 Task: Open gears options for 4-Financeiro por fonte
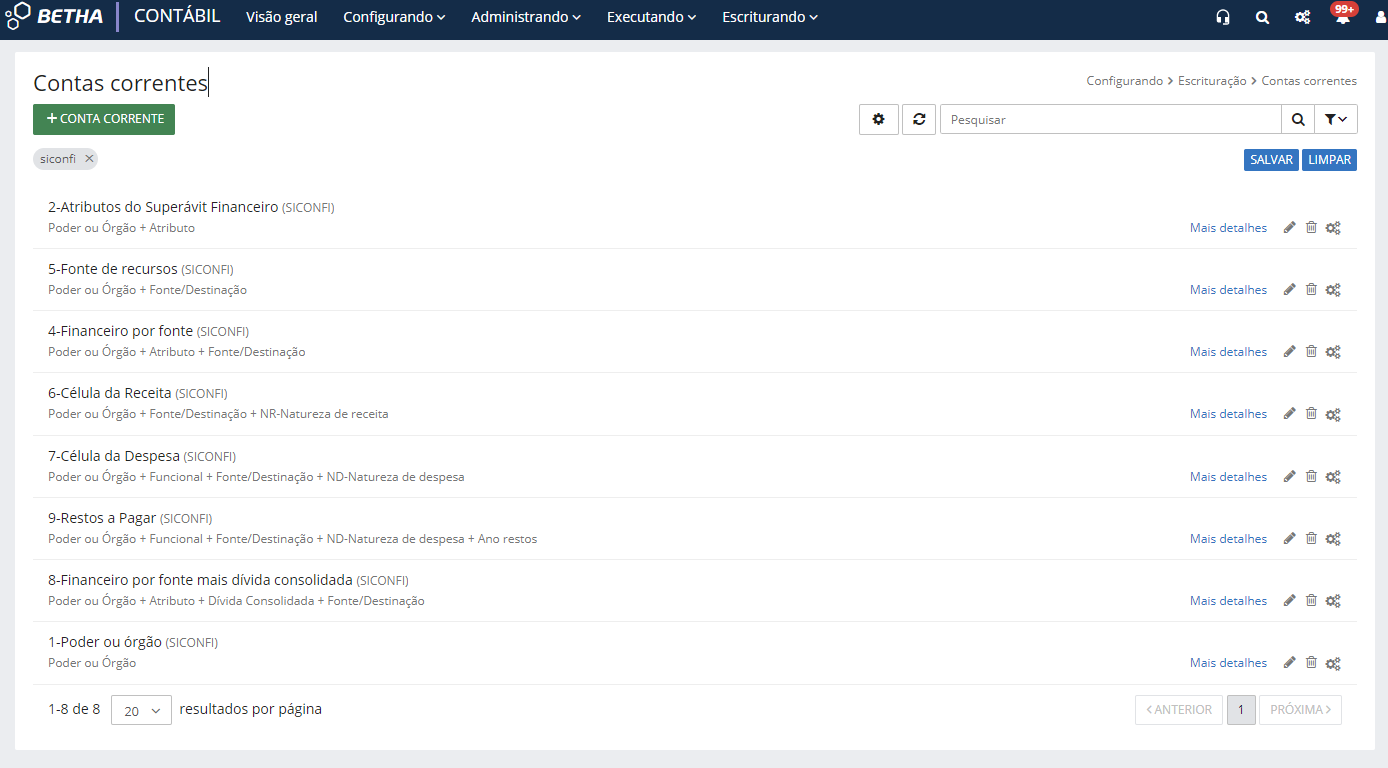click(x=1333, y=352)
